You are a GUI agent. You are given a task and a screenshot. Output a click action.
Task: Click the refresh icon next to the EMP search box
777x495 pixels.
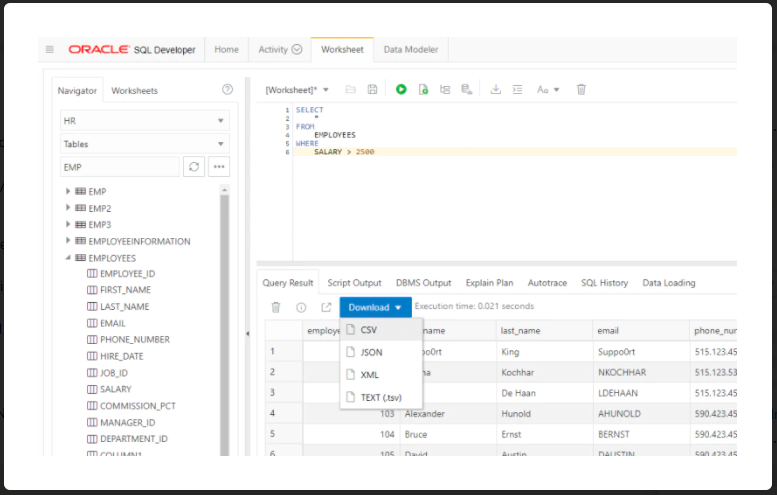point(194,166)
